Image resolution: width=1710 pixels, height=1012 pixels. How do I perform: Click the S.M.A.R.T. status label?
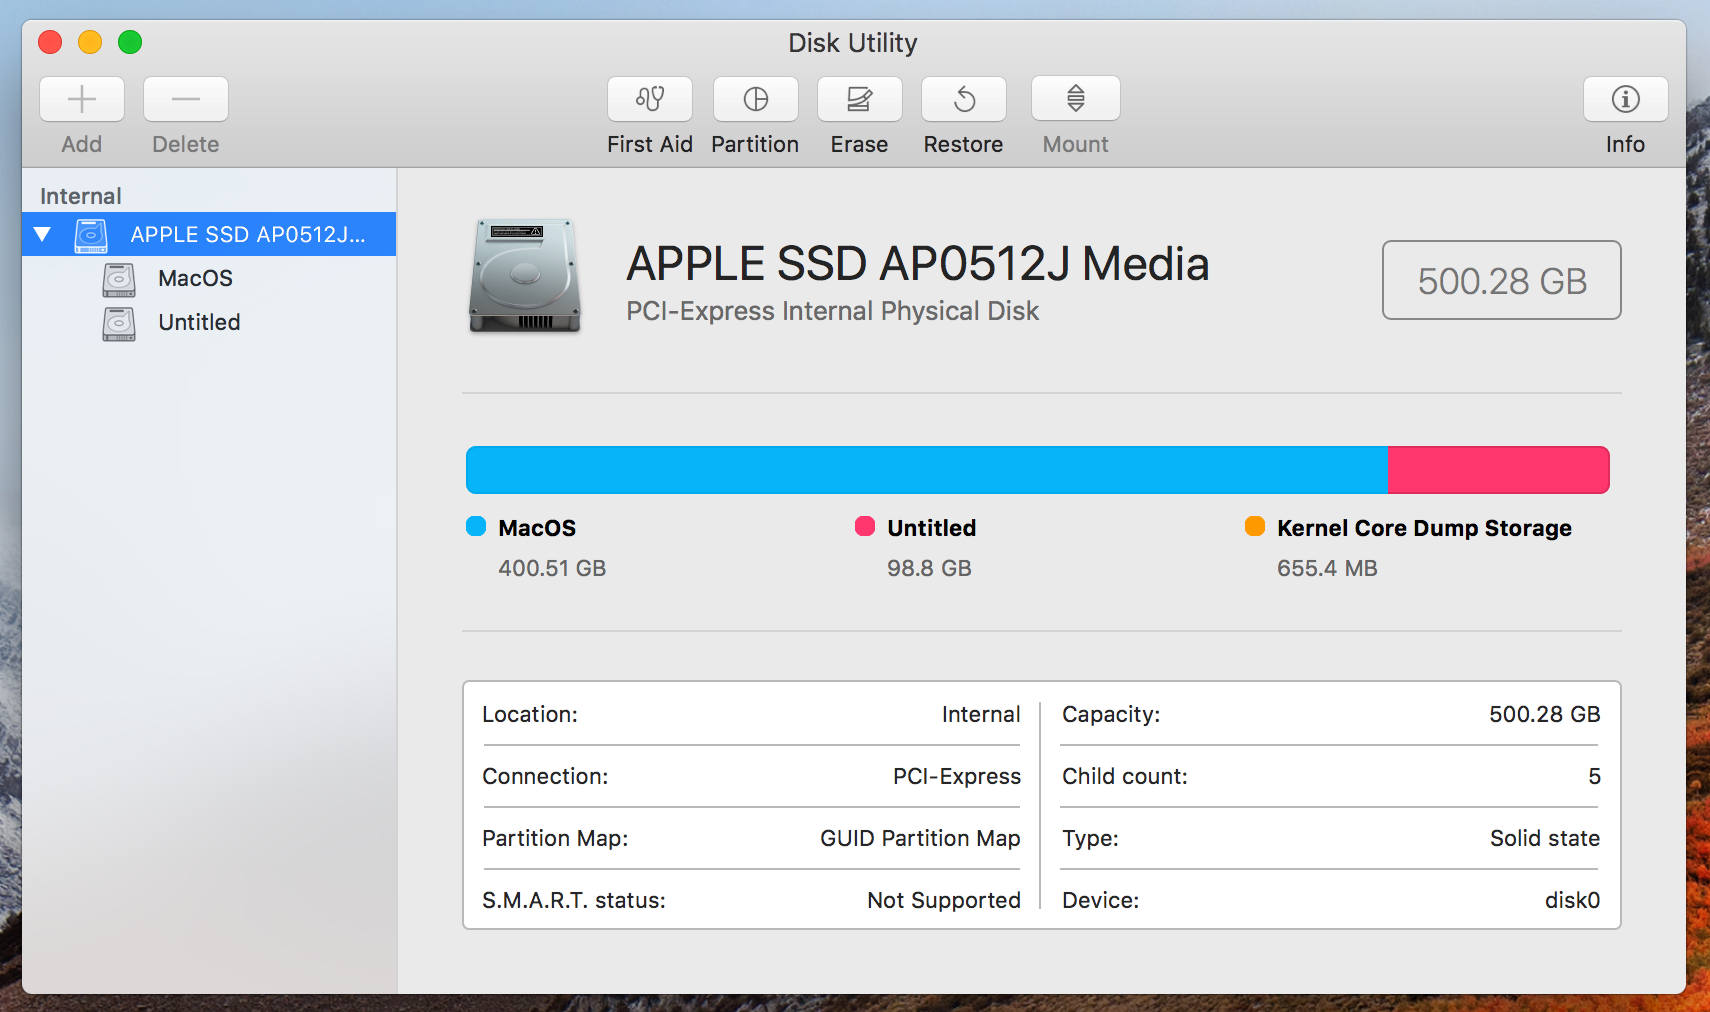point(574,900)
